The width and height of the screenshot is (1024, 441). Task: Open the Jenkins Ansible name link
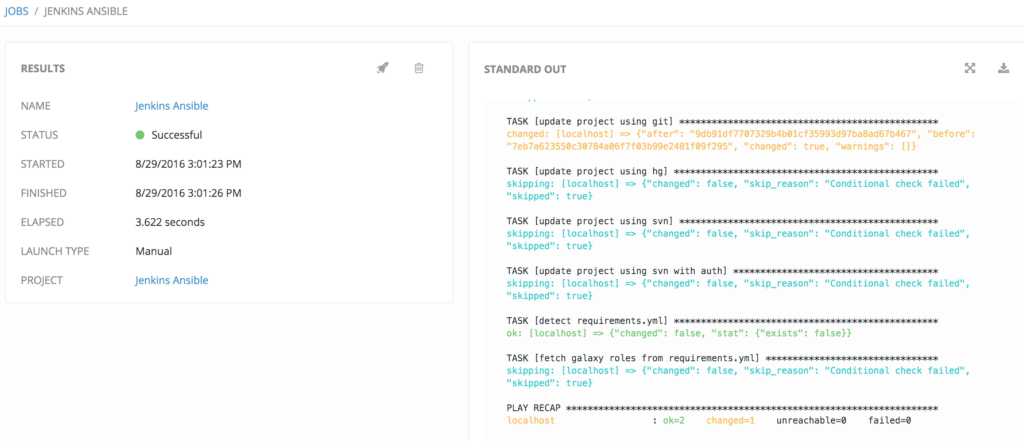172,106
